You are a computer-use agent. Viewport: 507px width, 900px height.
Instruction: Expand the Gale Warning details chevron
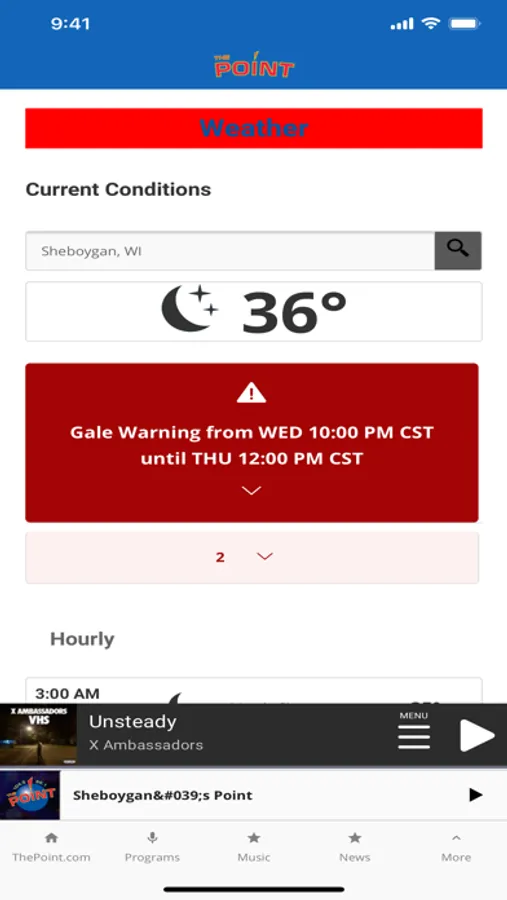[251, 490]
